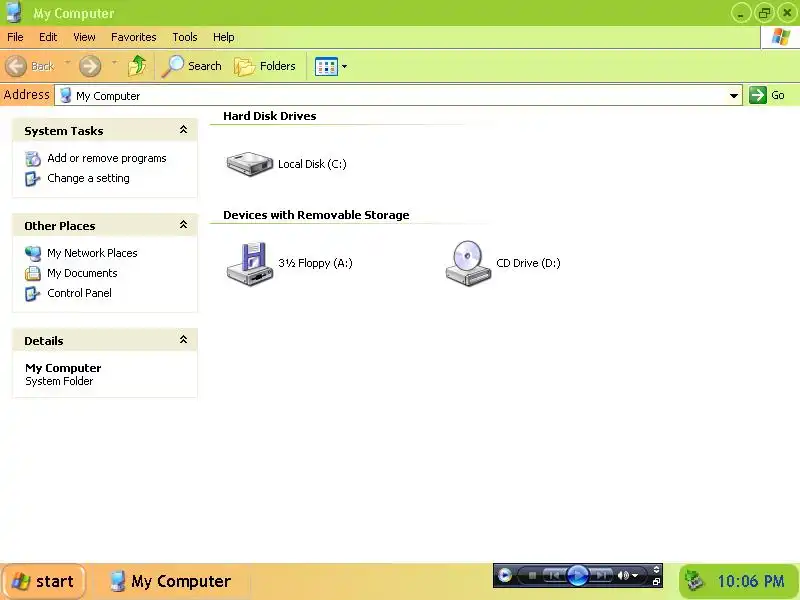The image size is (800, 600).
Task: Click the Safely Remove Hardware tray icon
Action: pyautogui.click(x=694, y=581)
